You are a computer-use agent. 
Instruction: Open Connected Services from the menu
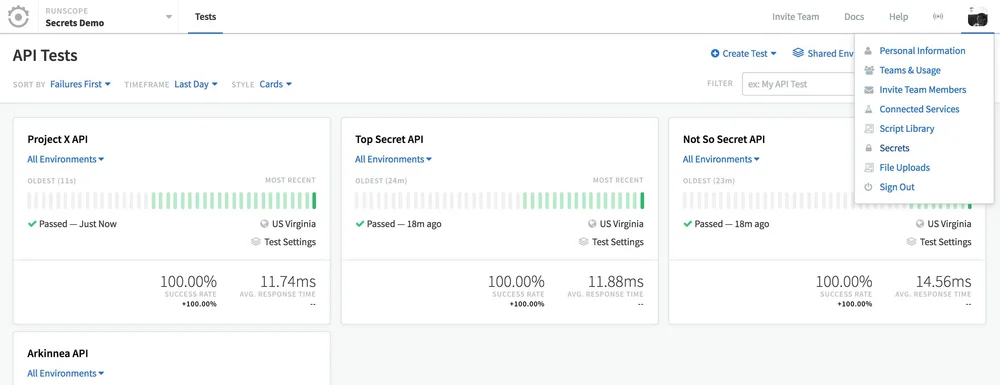[919, 109]
